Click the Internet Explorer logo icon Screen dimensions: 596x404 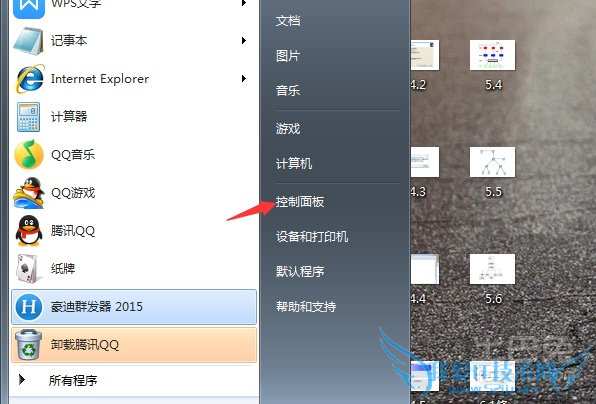[x=30, y=79]
